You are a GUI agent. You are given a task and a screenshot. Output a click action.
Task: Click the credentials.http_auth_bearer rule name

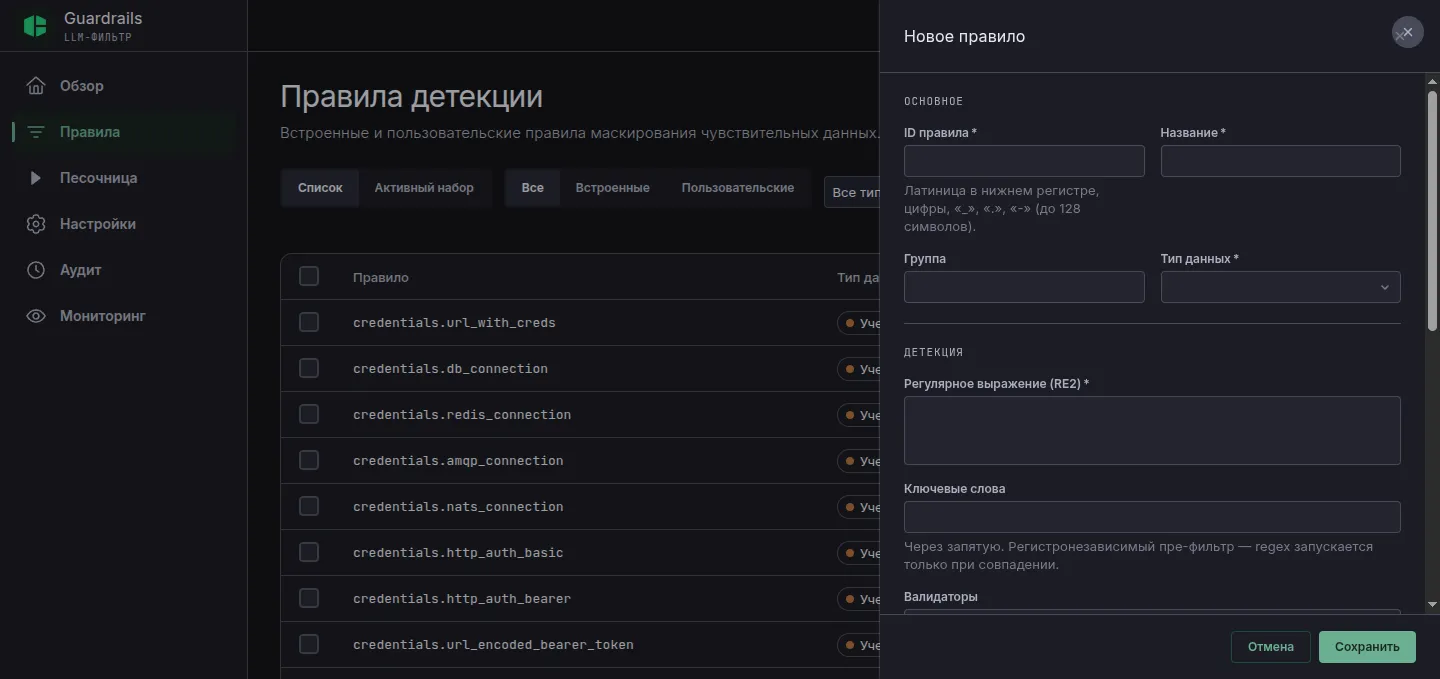(x=462, y=599)
